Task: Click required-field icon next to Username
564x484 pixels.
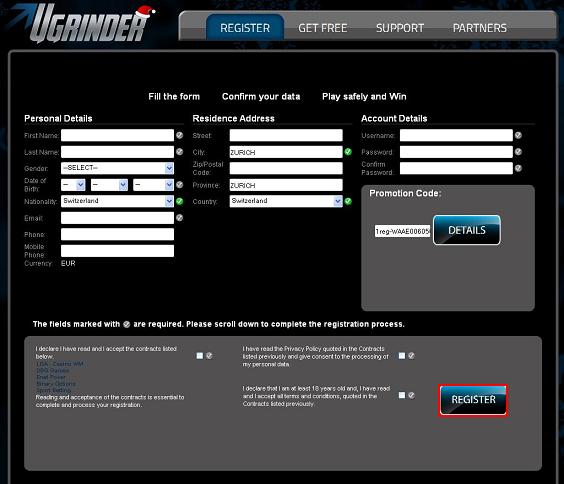Action: click(x=518, y=135)
